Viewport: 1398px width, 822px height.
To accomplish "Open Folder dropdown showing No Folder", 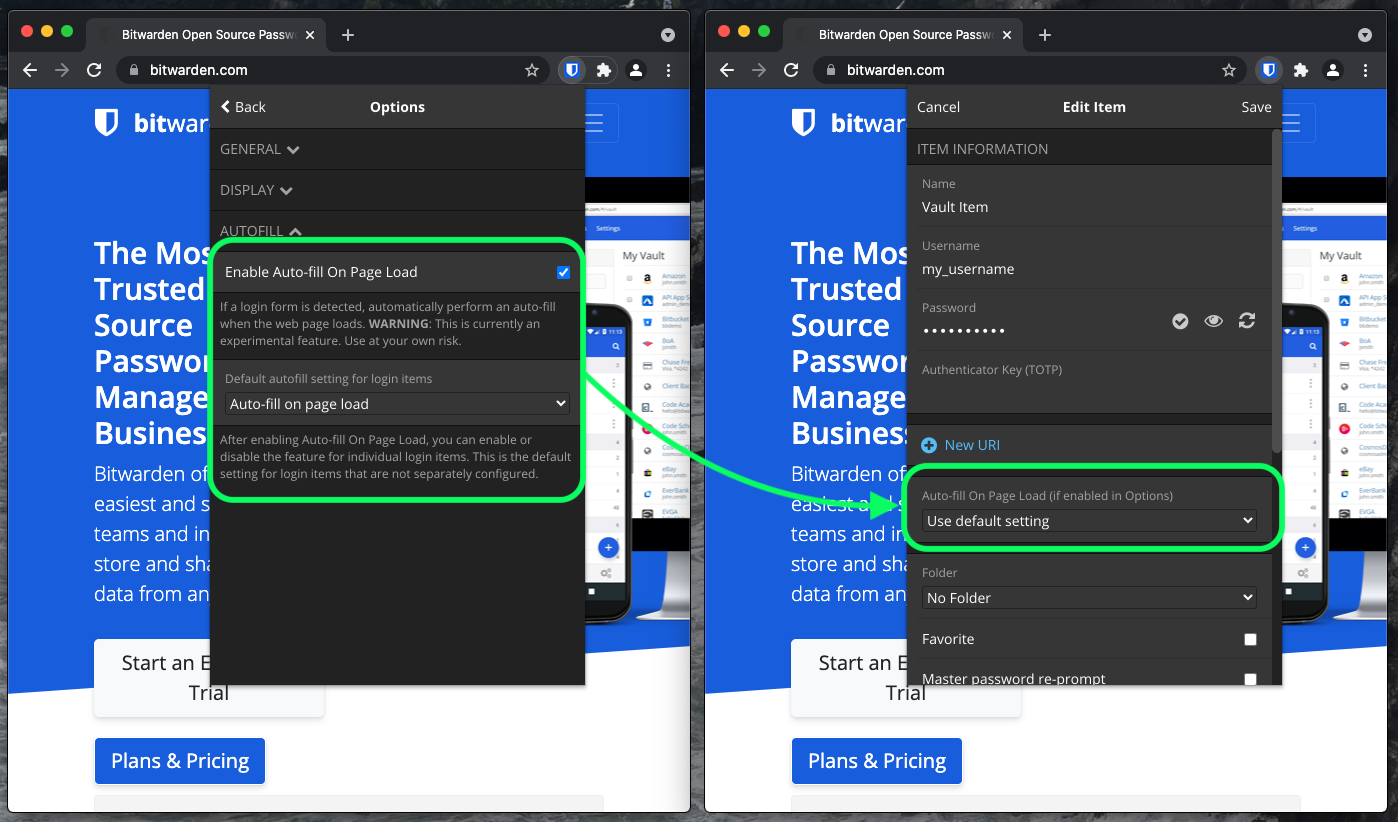I will coord(1089,598).
